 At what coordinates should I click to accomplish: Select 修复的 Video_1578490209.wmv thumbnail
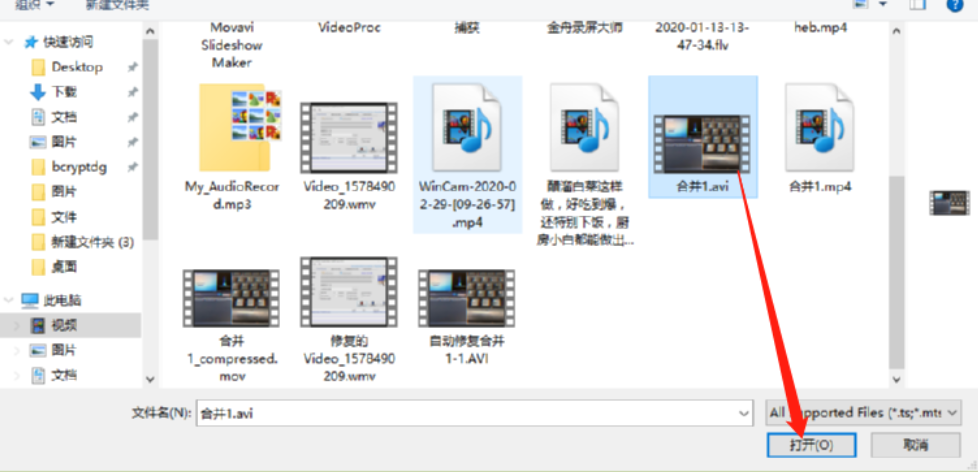[349, 291]
